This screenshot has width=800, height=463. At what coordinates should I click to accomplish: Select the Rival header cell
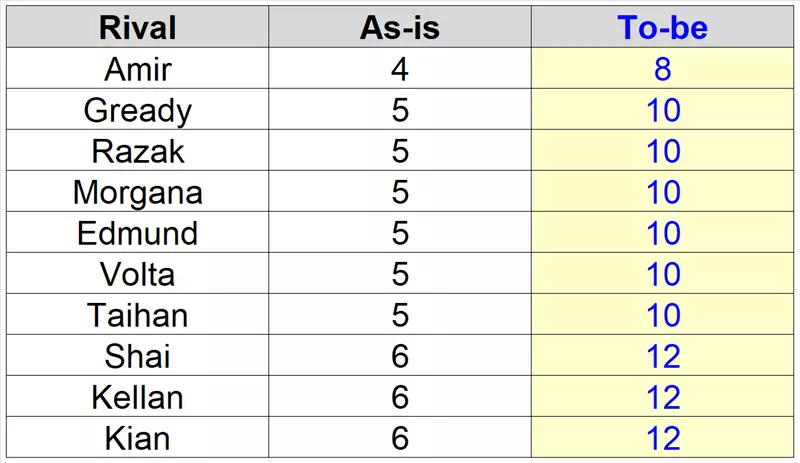point(137,27)
